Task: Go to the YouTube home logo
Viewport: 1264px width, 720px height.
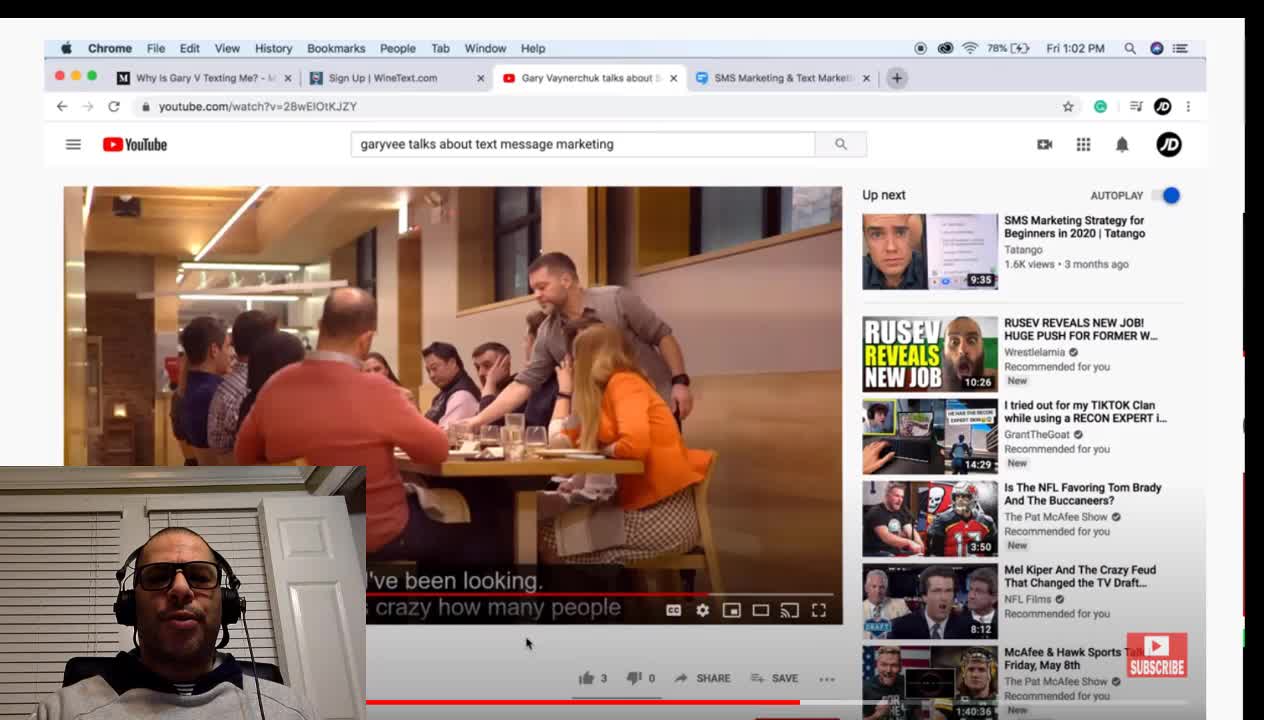Action: coord(134,144)
